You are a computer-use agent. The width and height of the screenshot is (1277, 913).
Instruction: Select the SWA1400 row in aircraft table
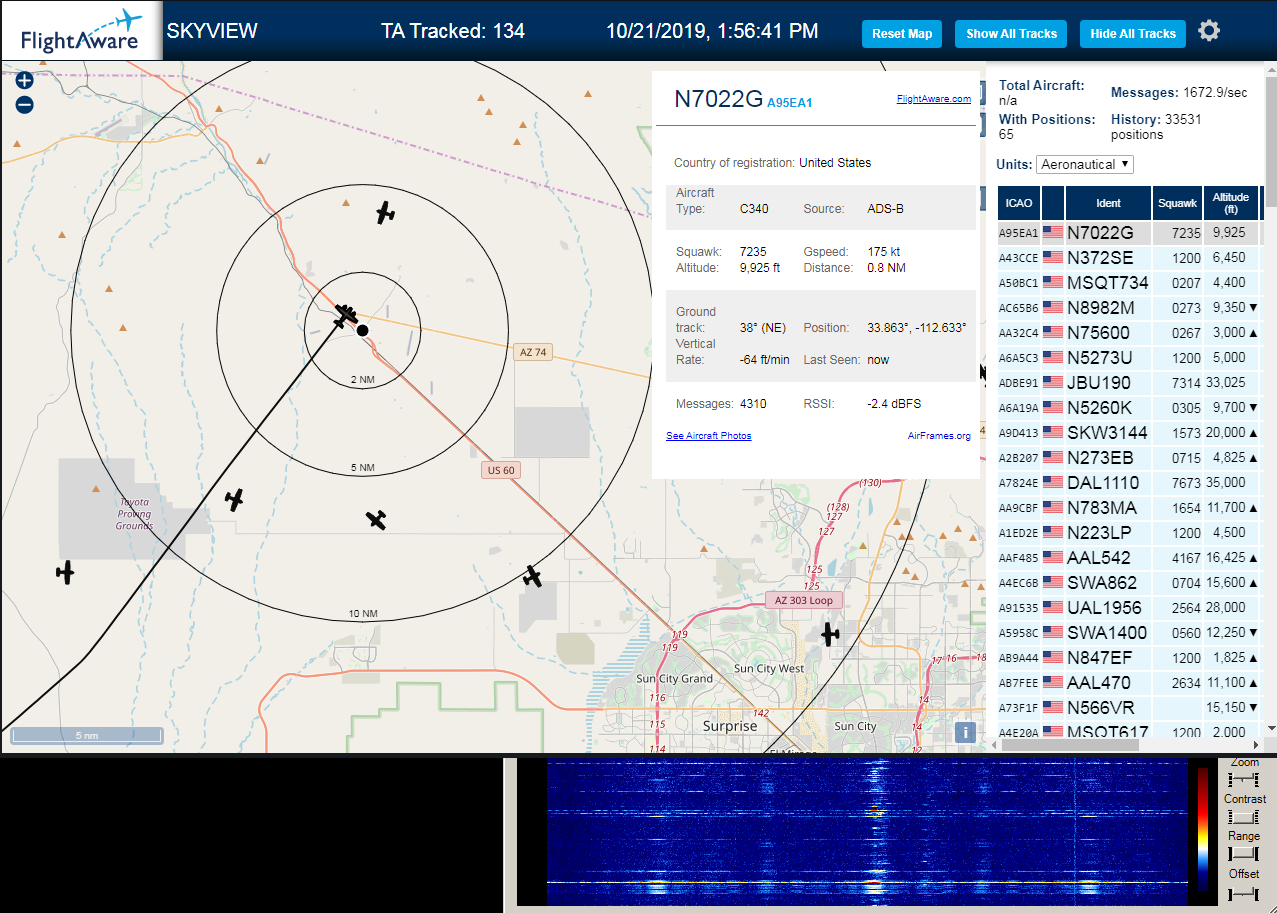pos(1129,633)
